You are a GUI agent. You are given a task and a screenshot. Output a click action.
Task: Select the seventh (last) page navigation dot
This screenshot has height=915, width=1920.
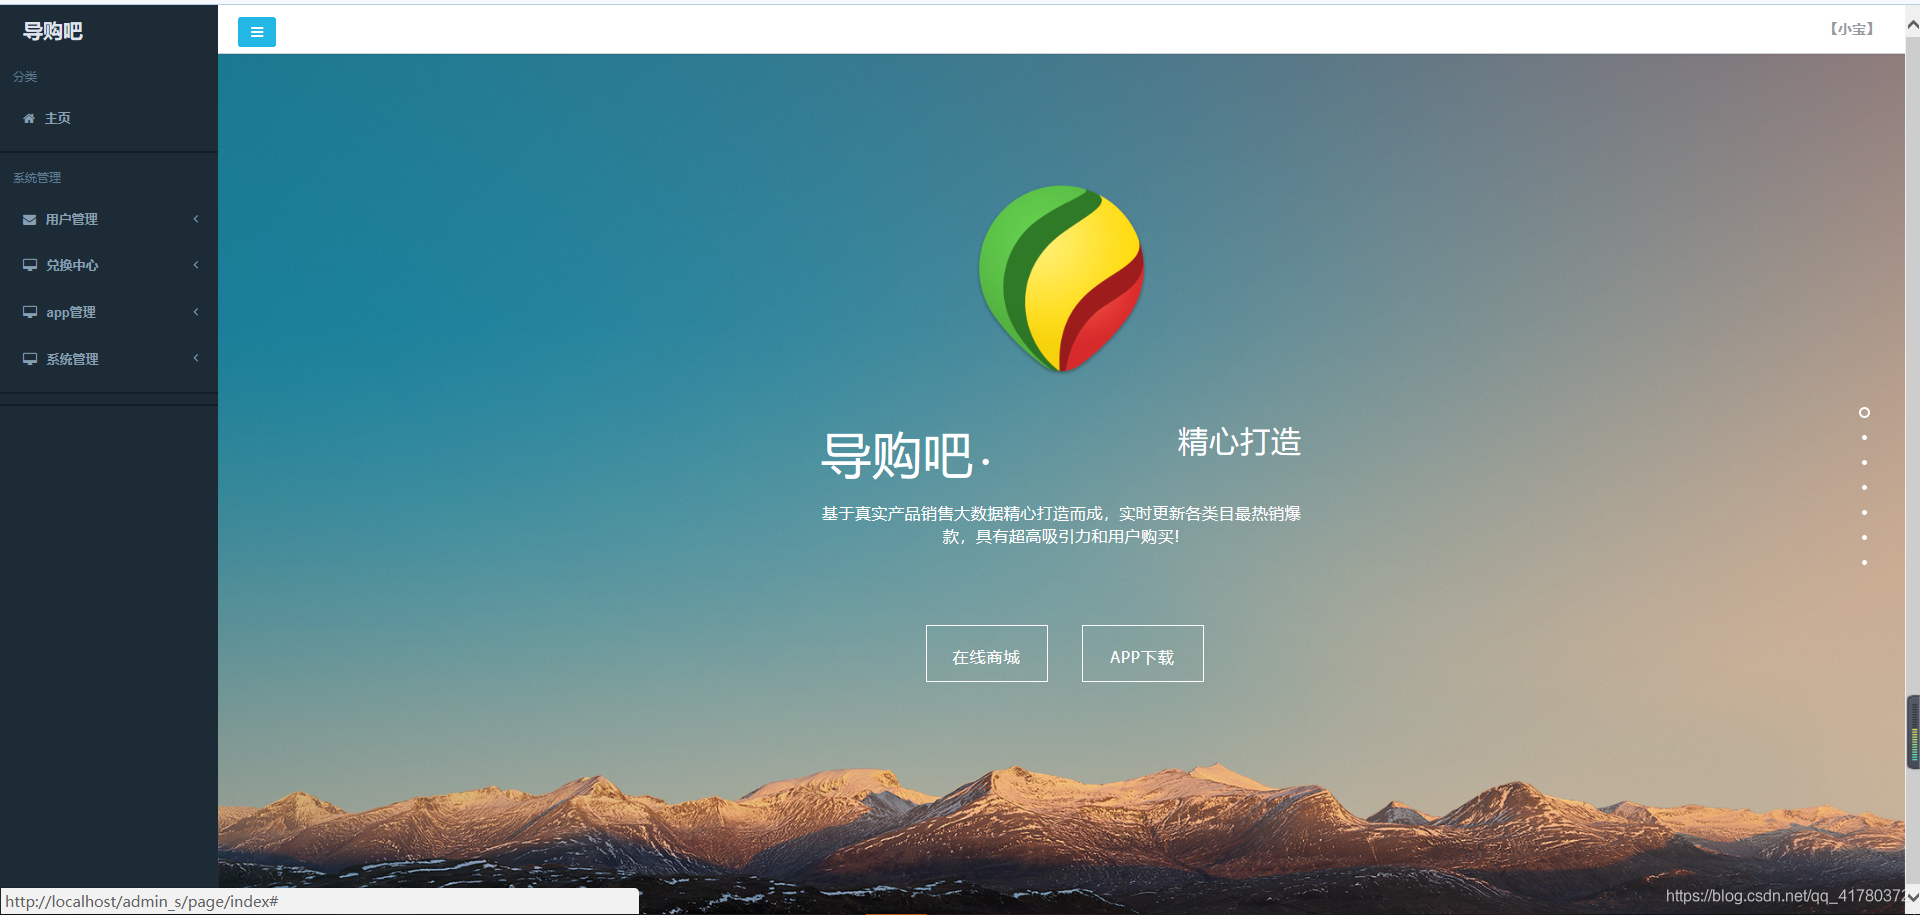tap(1864, 562)
